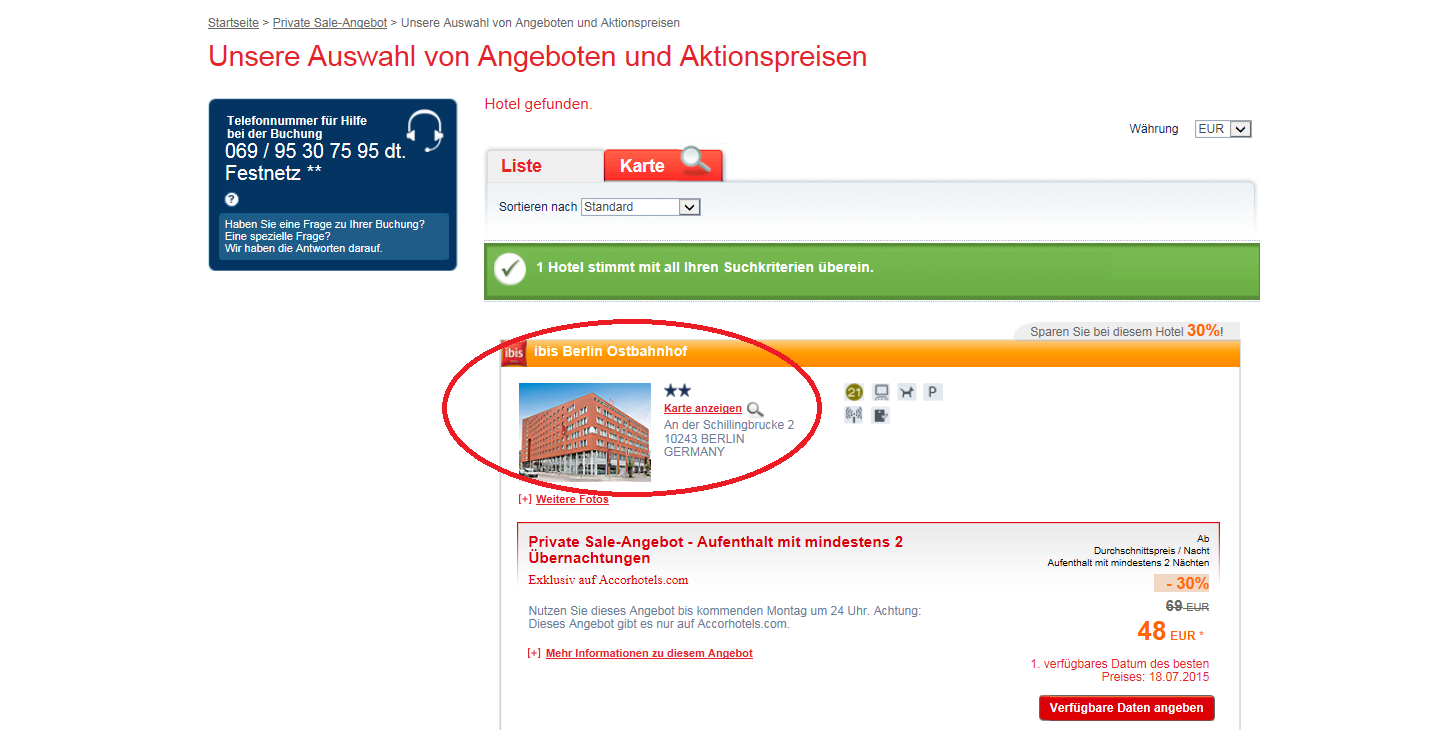Open the Sortieren nach Standard dropdown
This screenshot has height=730, width=1435.
[x=641, y=207]
